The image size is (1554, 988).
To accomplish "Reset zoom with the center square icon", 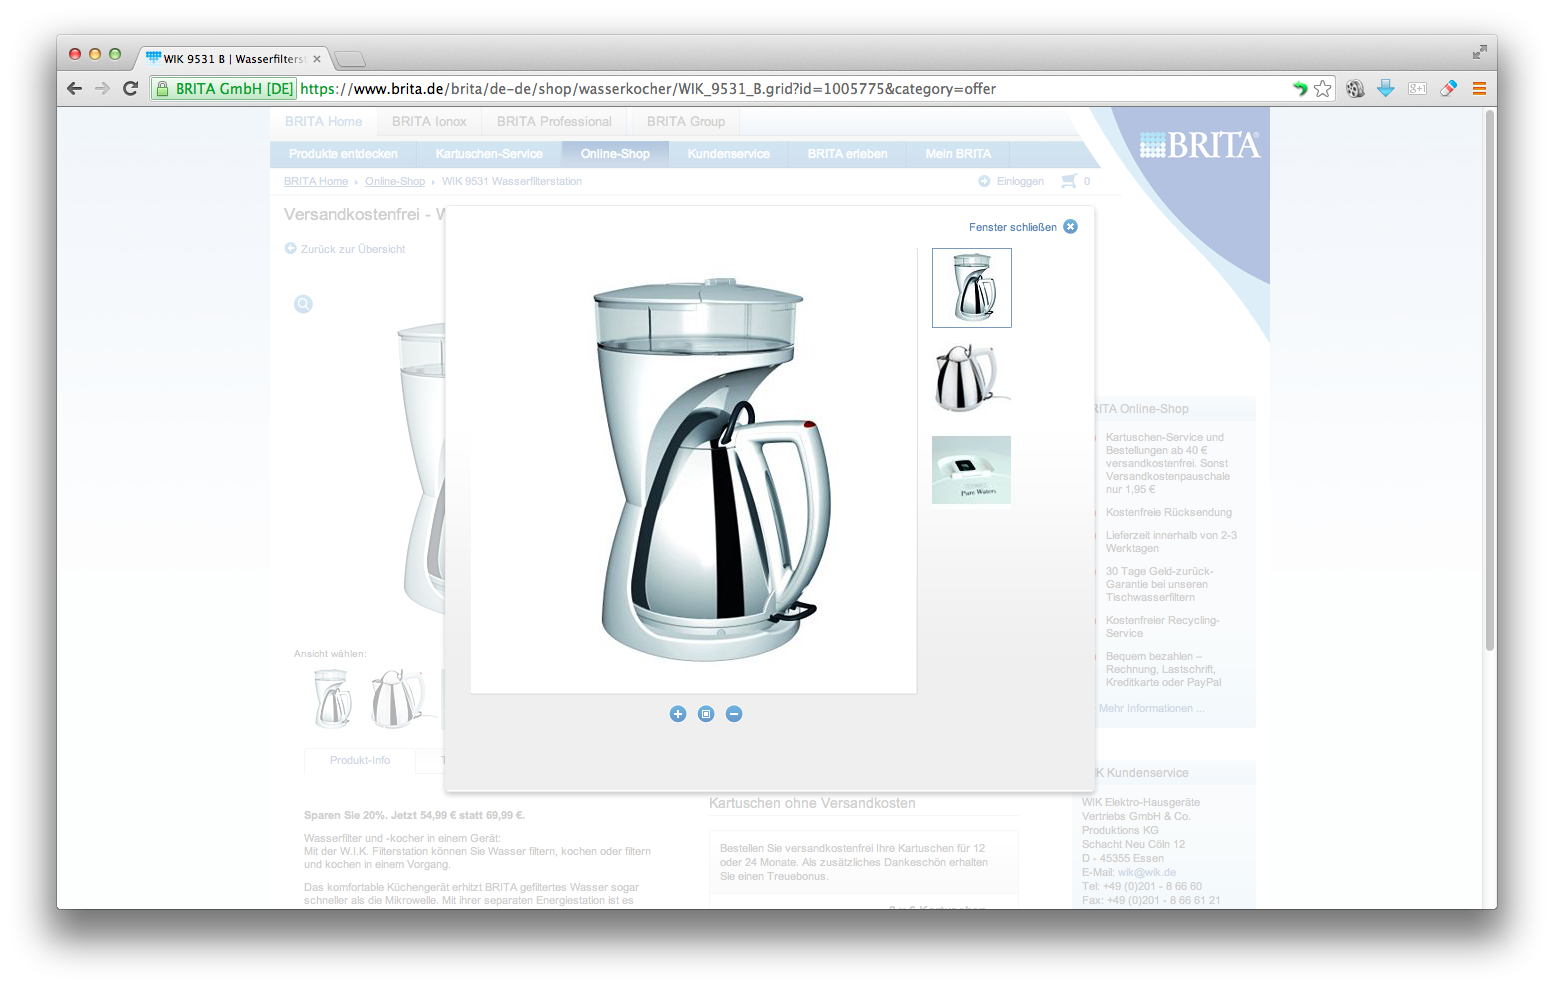I will click(706, 713).
